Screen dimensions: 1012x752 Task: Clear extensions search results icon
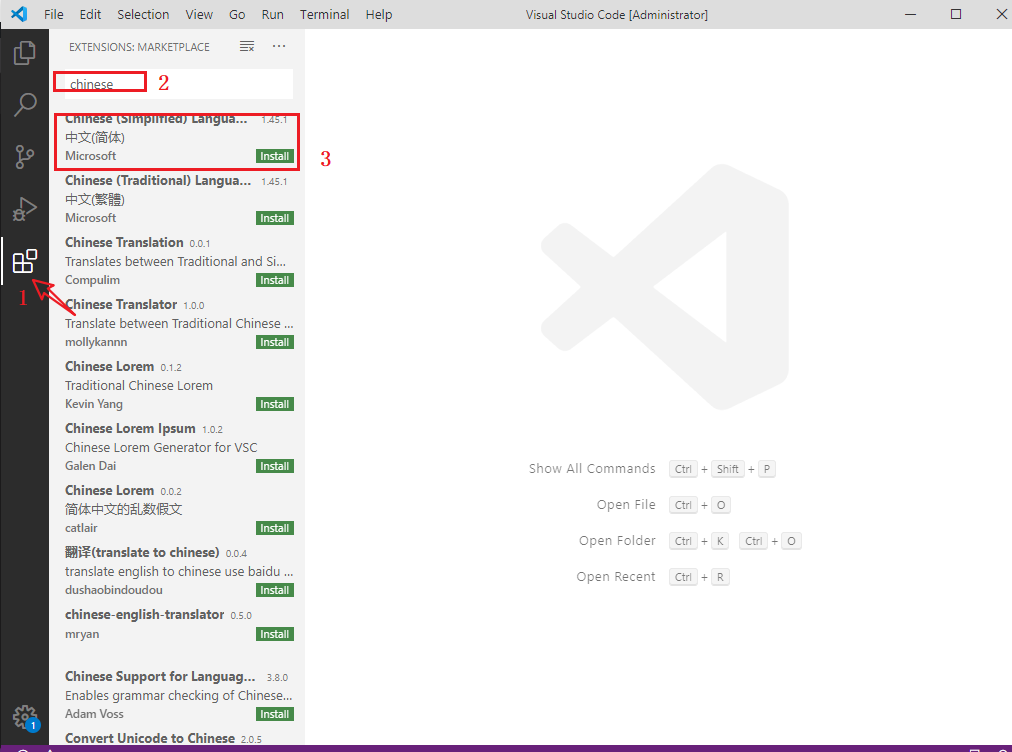tap(247, 46)
